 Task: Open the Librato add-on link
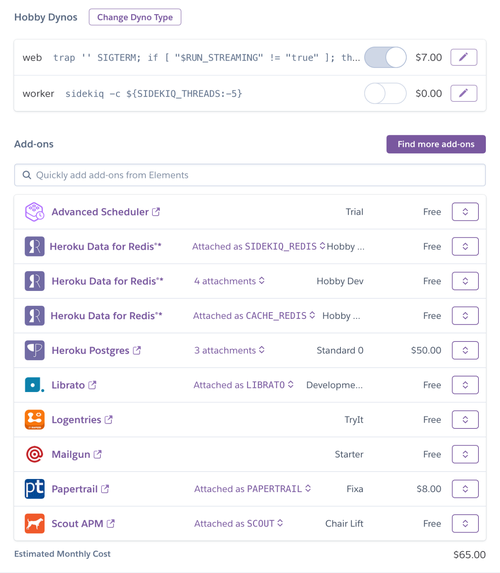(68, 385)
